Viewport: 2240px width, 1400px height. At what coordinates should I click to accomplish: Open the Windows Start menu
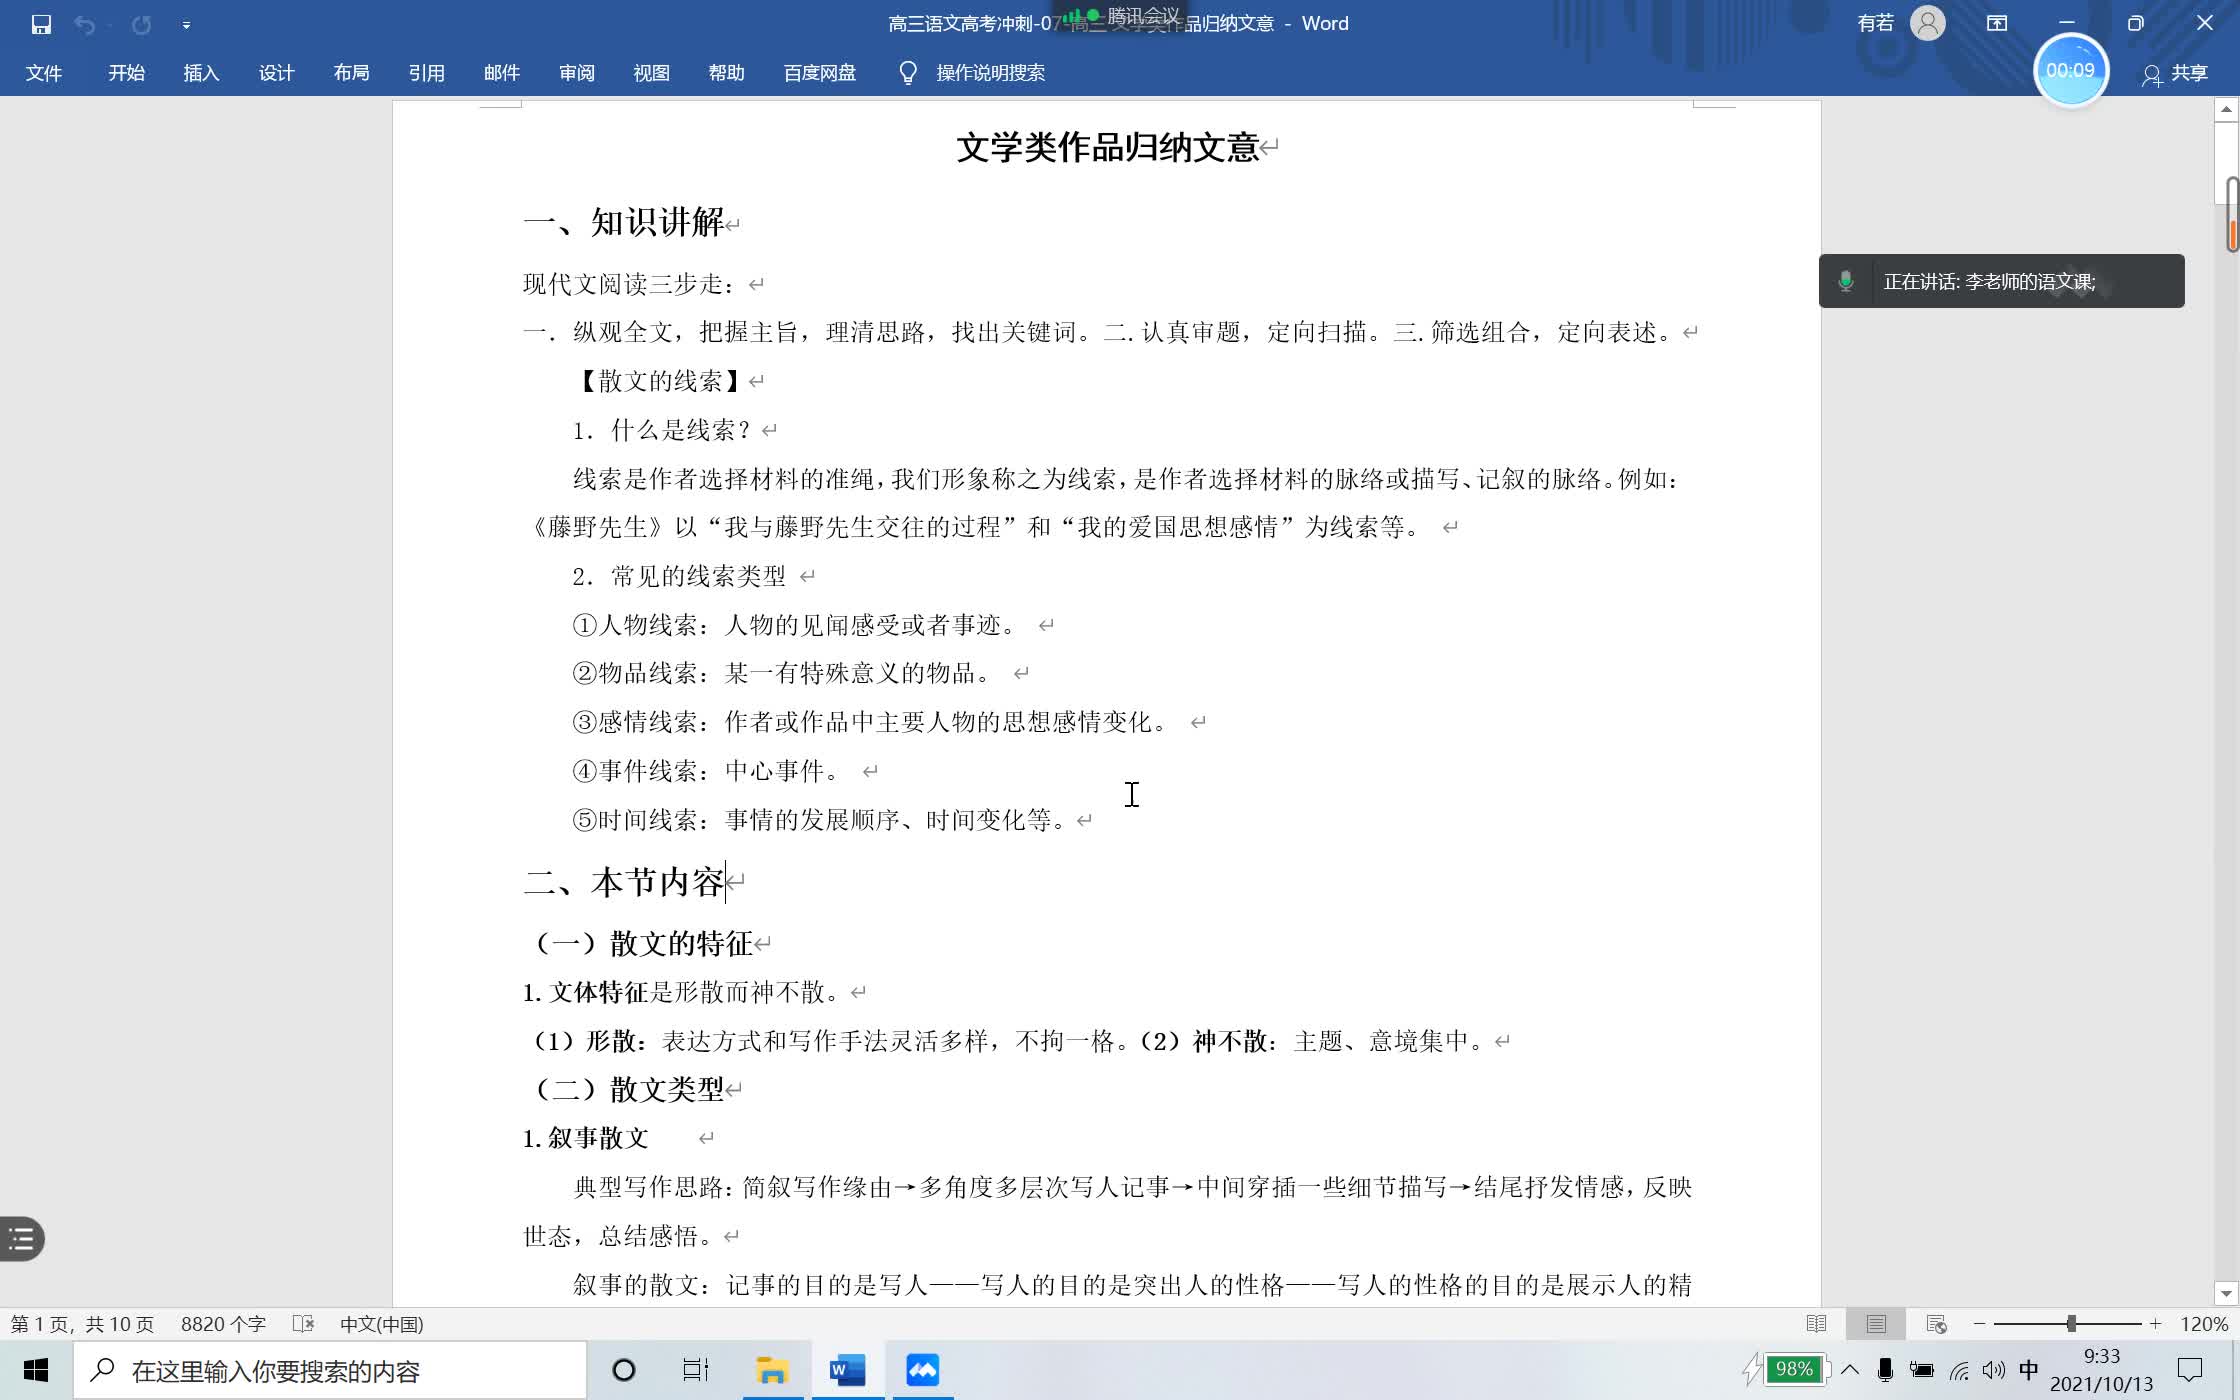[36, 1370]
